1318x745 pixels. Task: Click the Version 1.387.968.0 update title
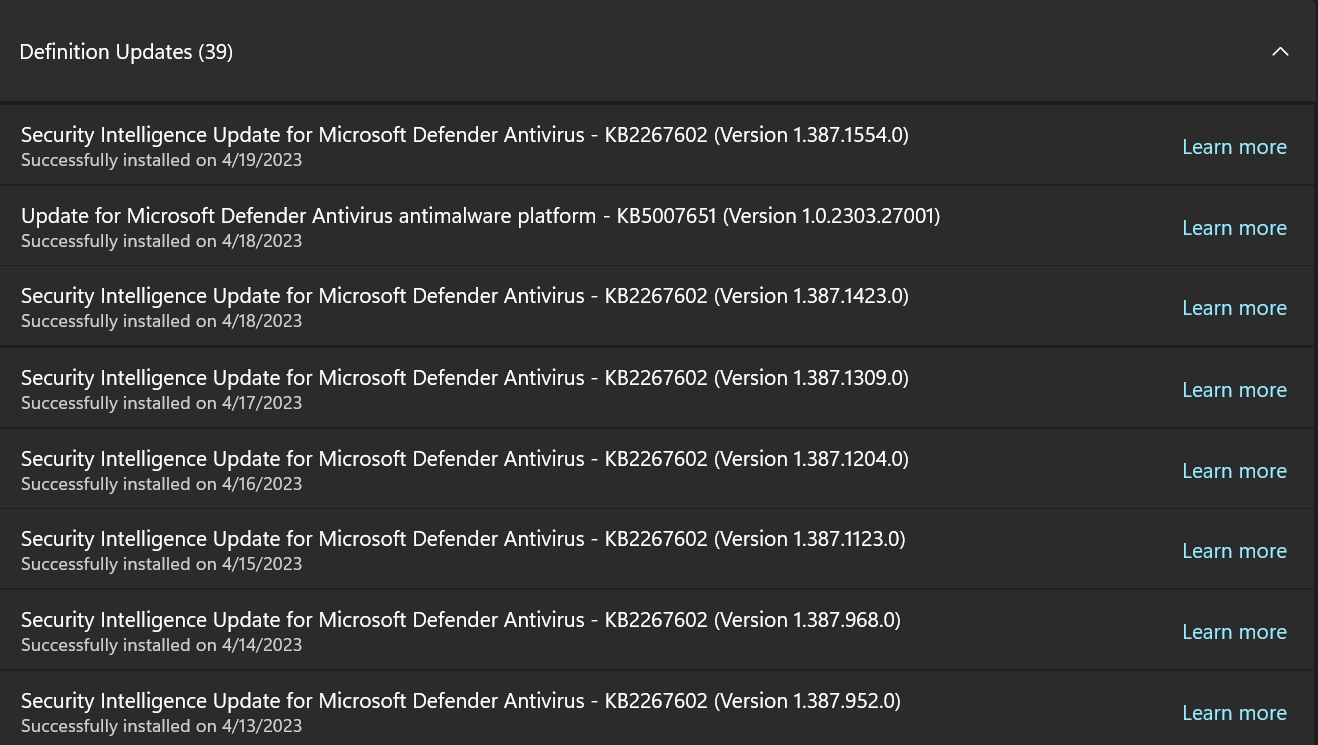[460, 620]
